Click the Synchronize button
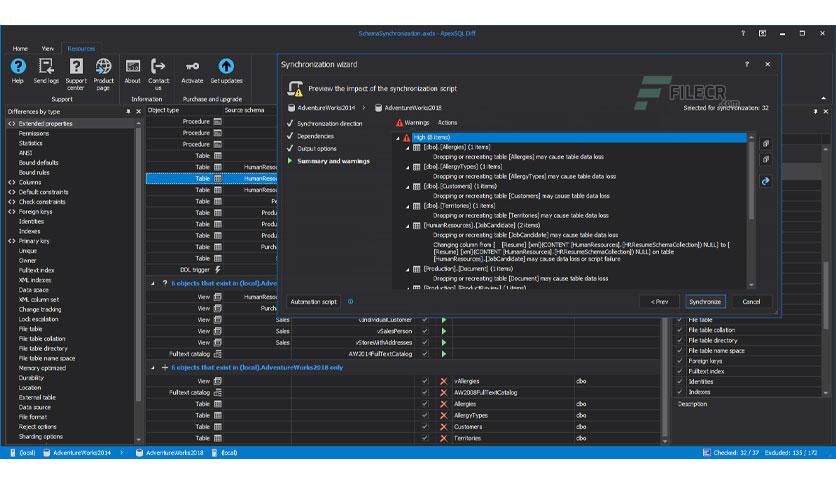The width and height of the screenshot is (836, 484). [x=705, y=302]
